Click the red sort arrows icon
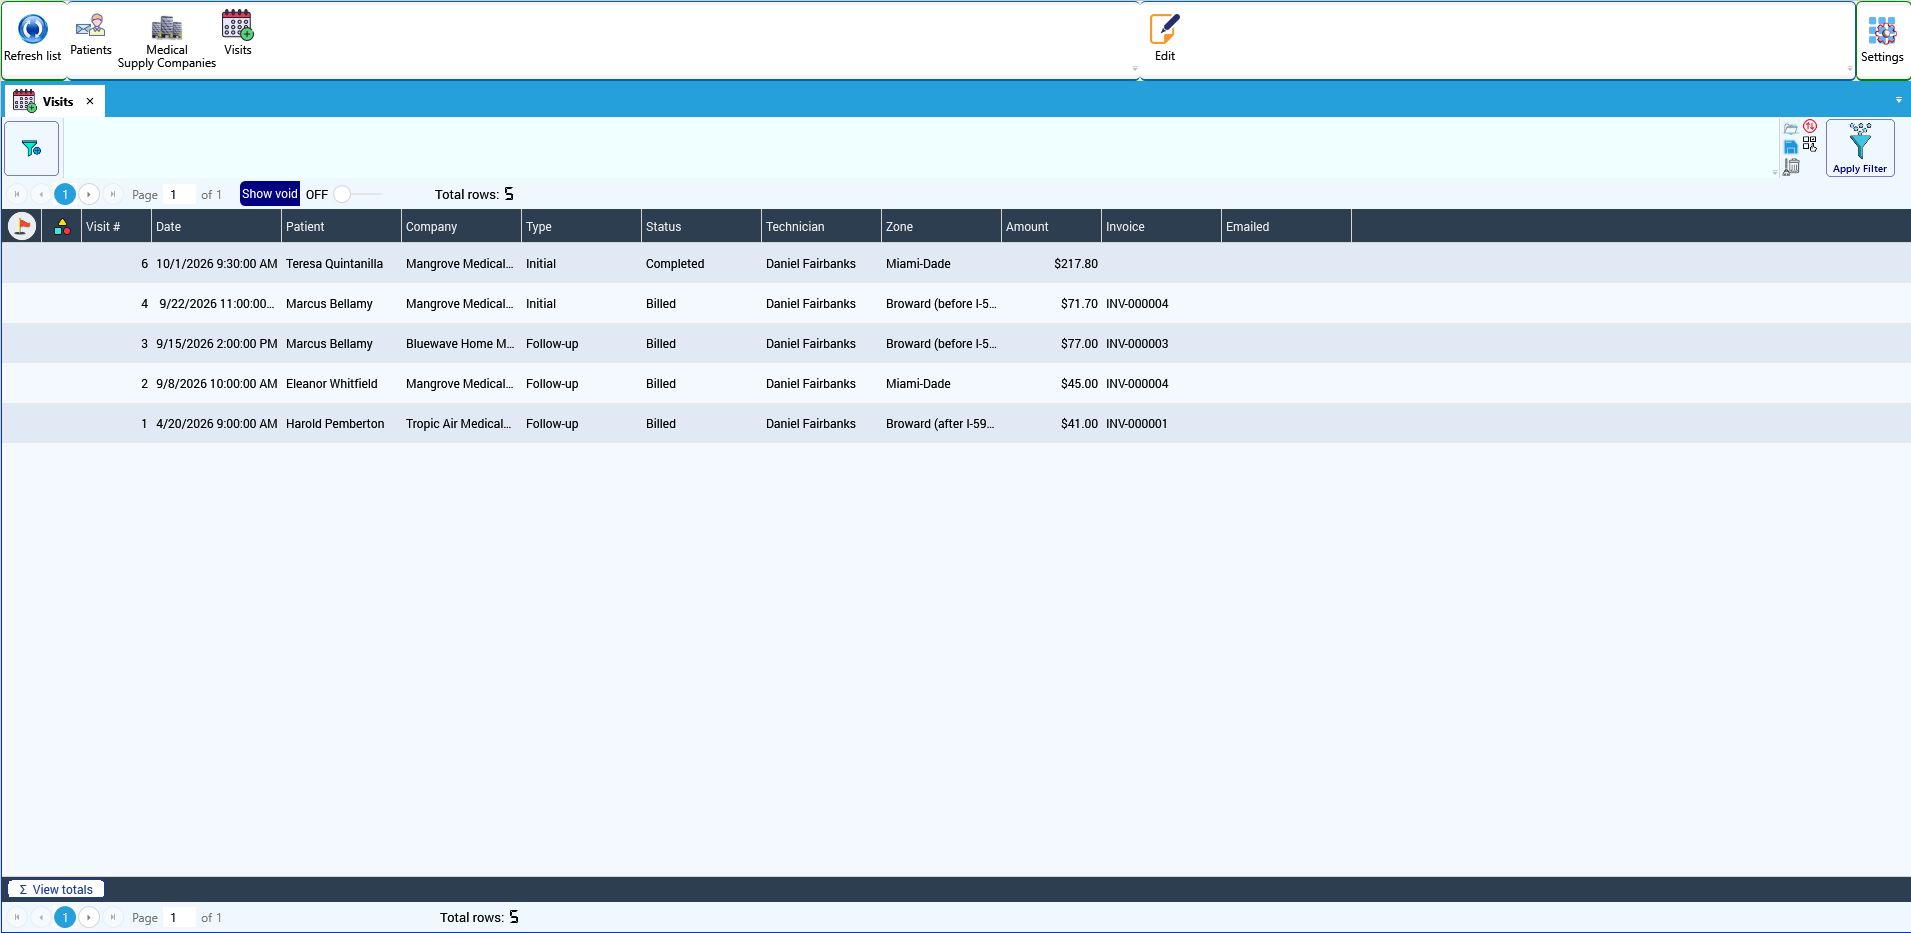The image size is (1911, 933). [1810, 127]
